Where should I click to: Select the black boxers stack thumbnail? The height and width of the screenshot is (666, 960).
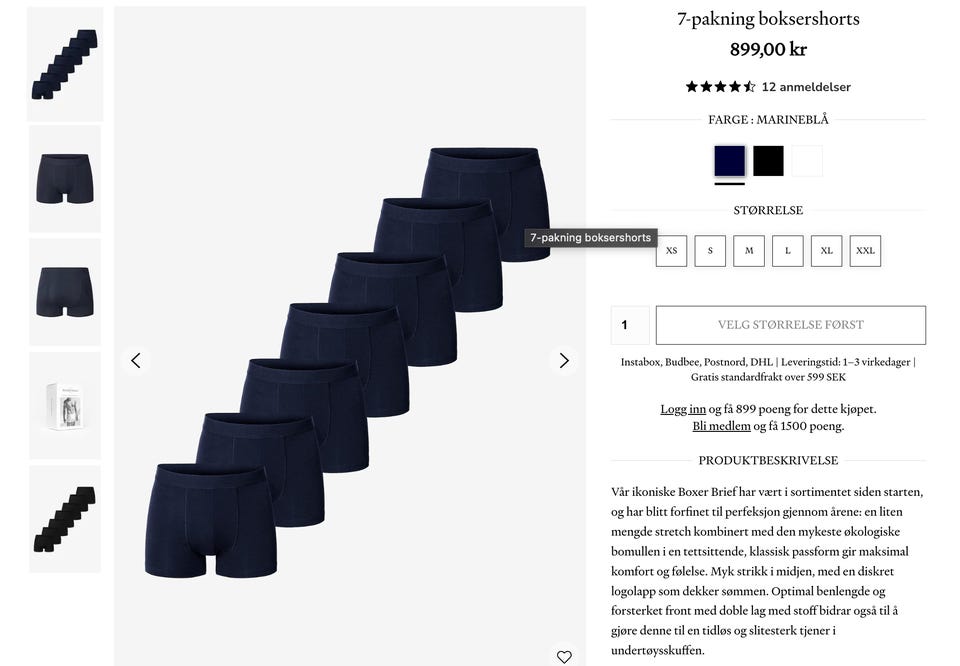pyautogui.click(x=65, y=519)
